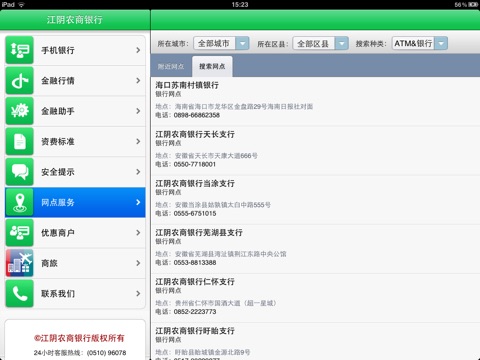
Task: Tap phone number 0852-2223773
Action: tap(195, 312)
